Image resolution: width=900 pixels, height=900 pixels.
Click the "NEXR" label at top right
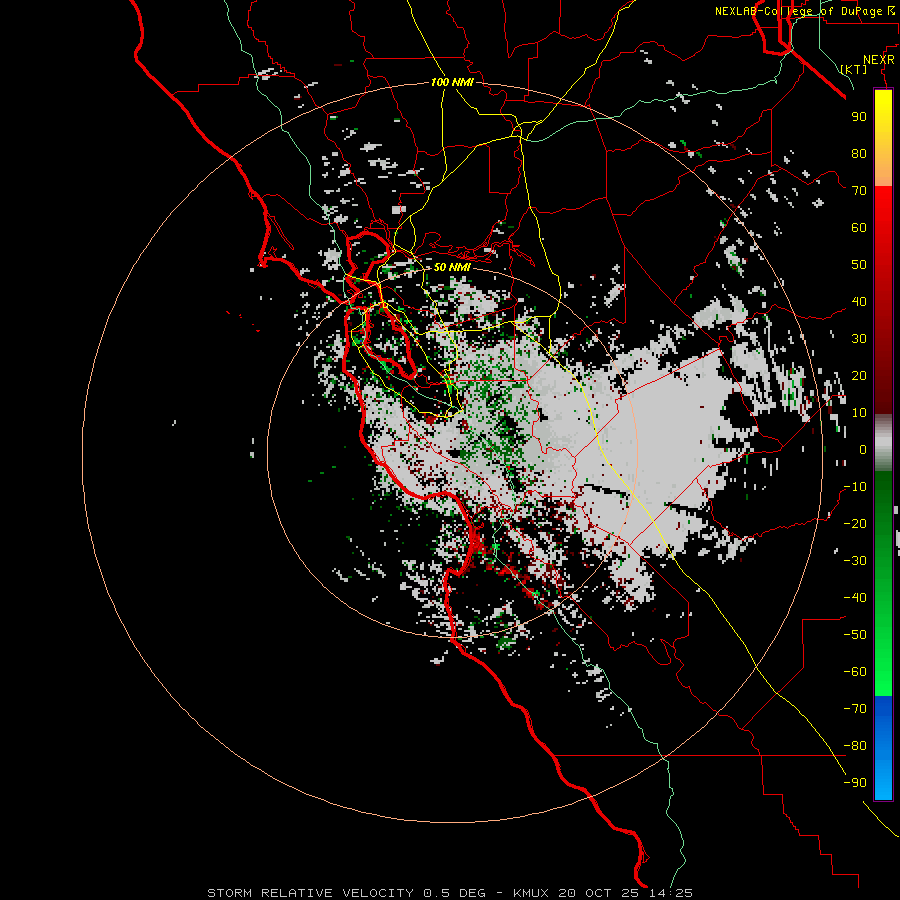pyautogui.click(x=879, y=60)
